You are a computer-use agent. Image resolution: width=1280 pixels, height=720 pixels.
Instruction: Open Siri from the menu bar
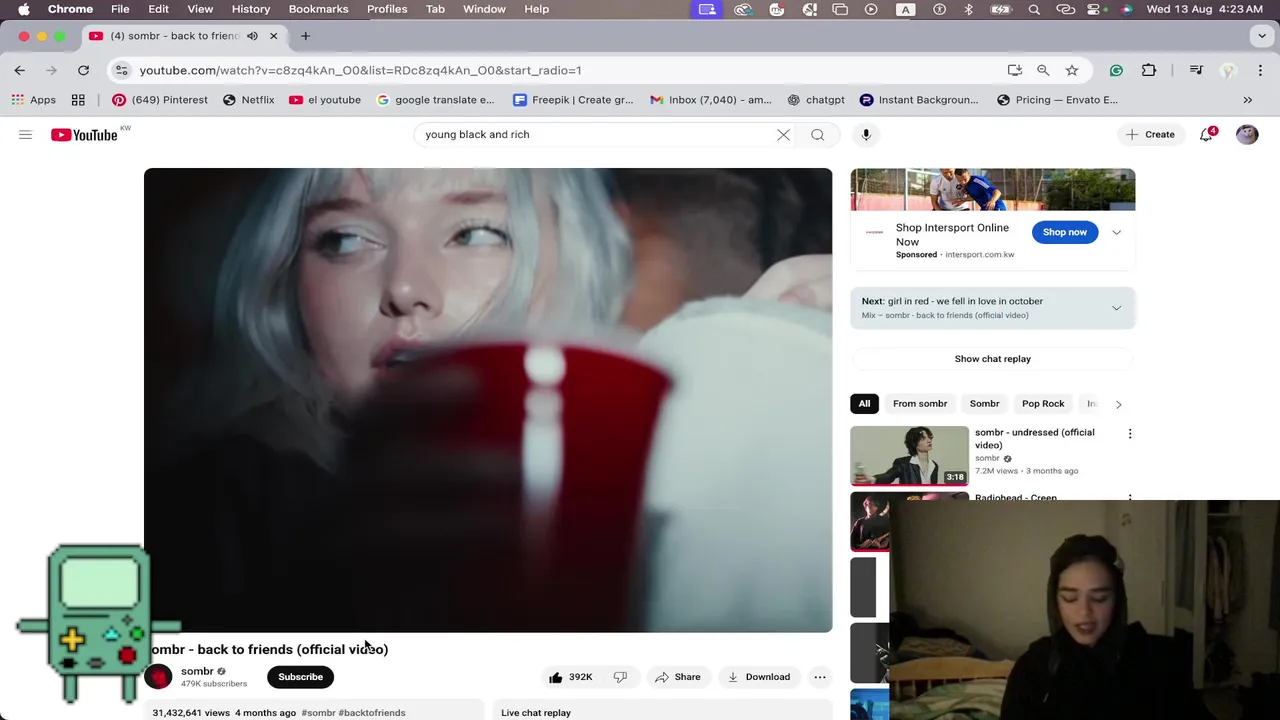point(1127,9)
